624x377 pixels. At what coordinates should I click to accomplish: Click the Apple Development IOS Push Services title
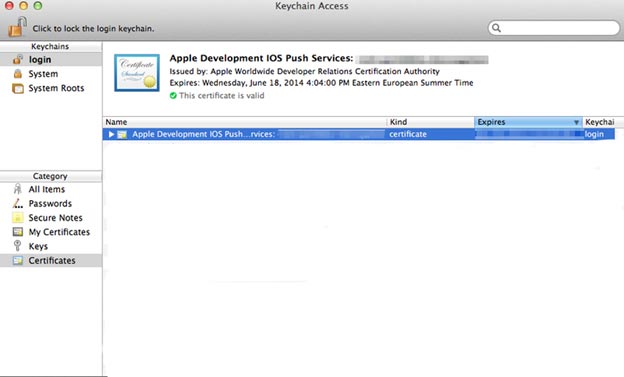261,58
